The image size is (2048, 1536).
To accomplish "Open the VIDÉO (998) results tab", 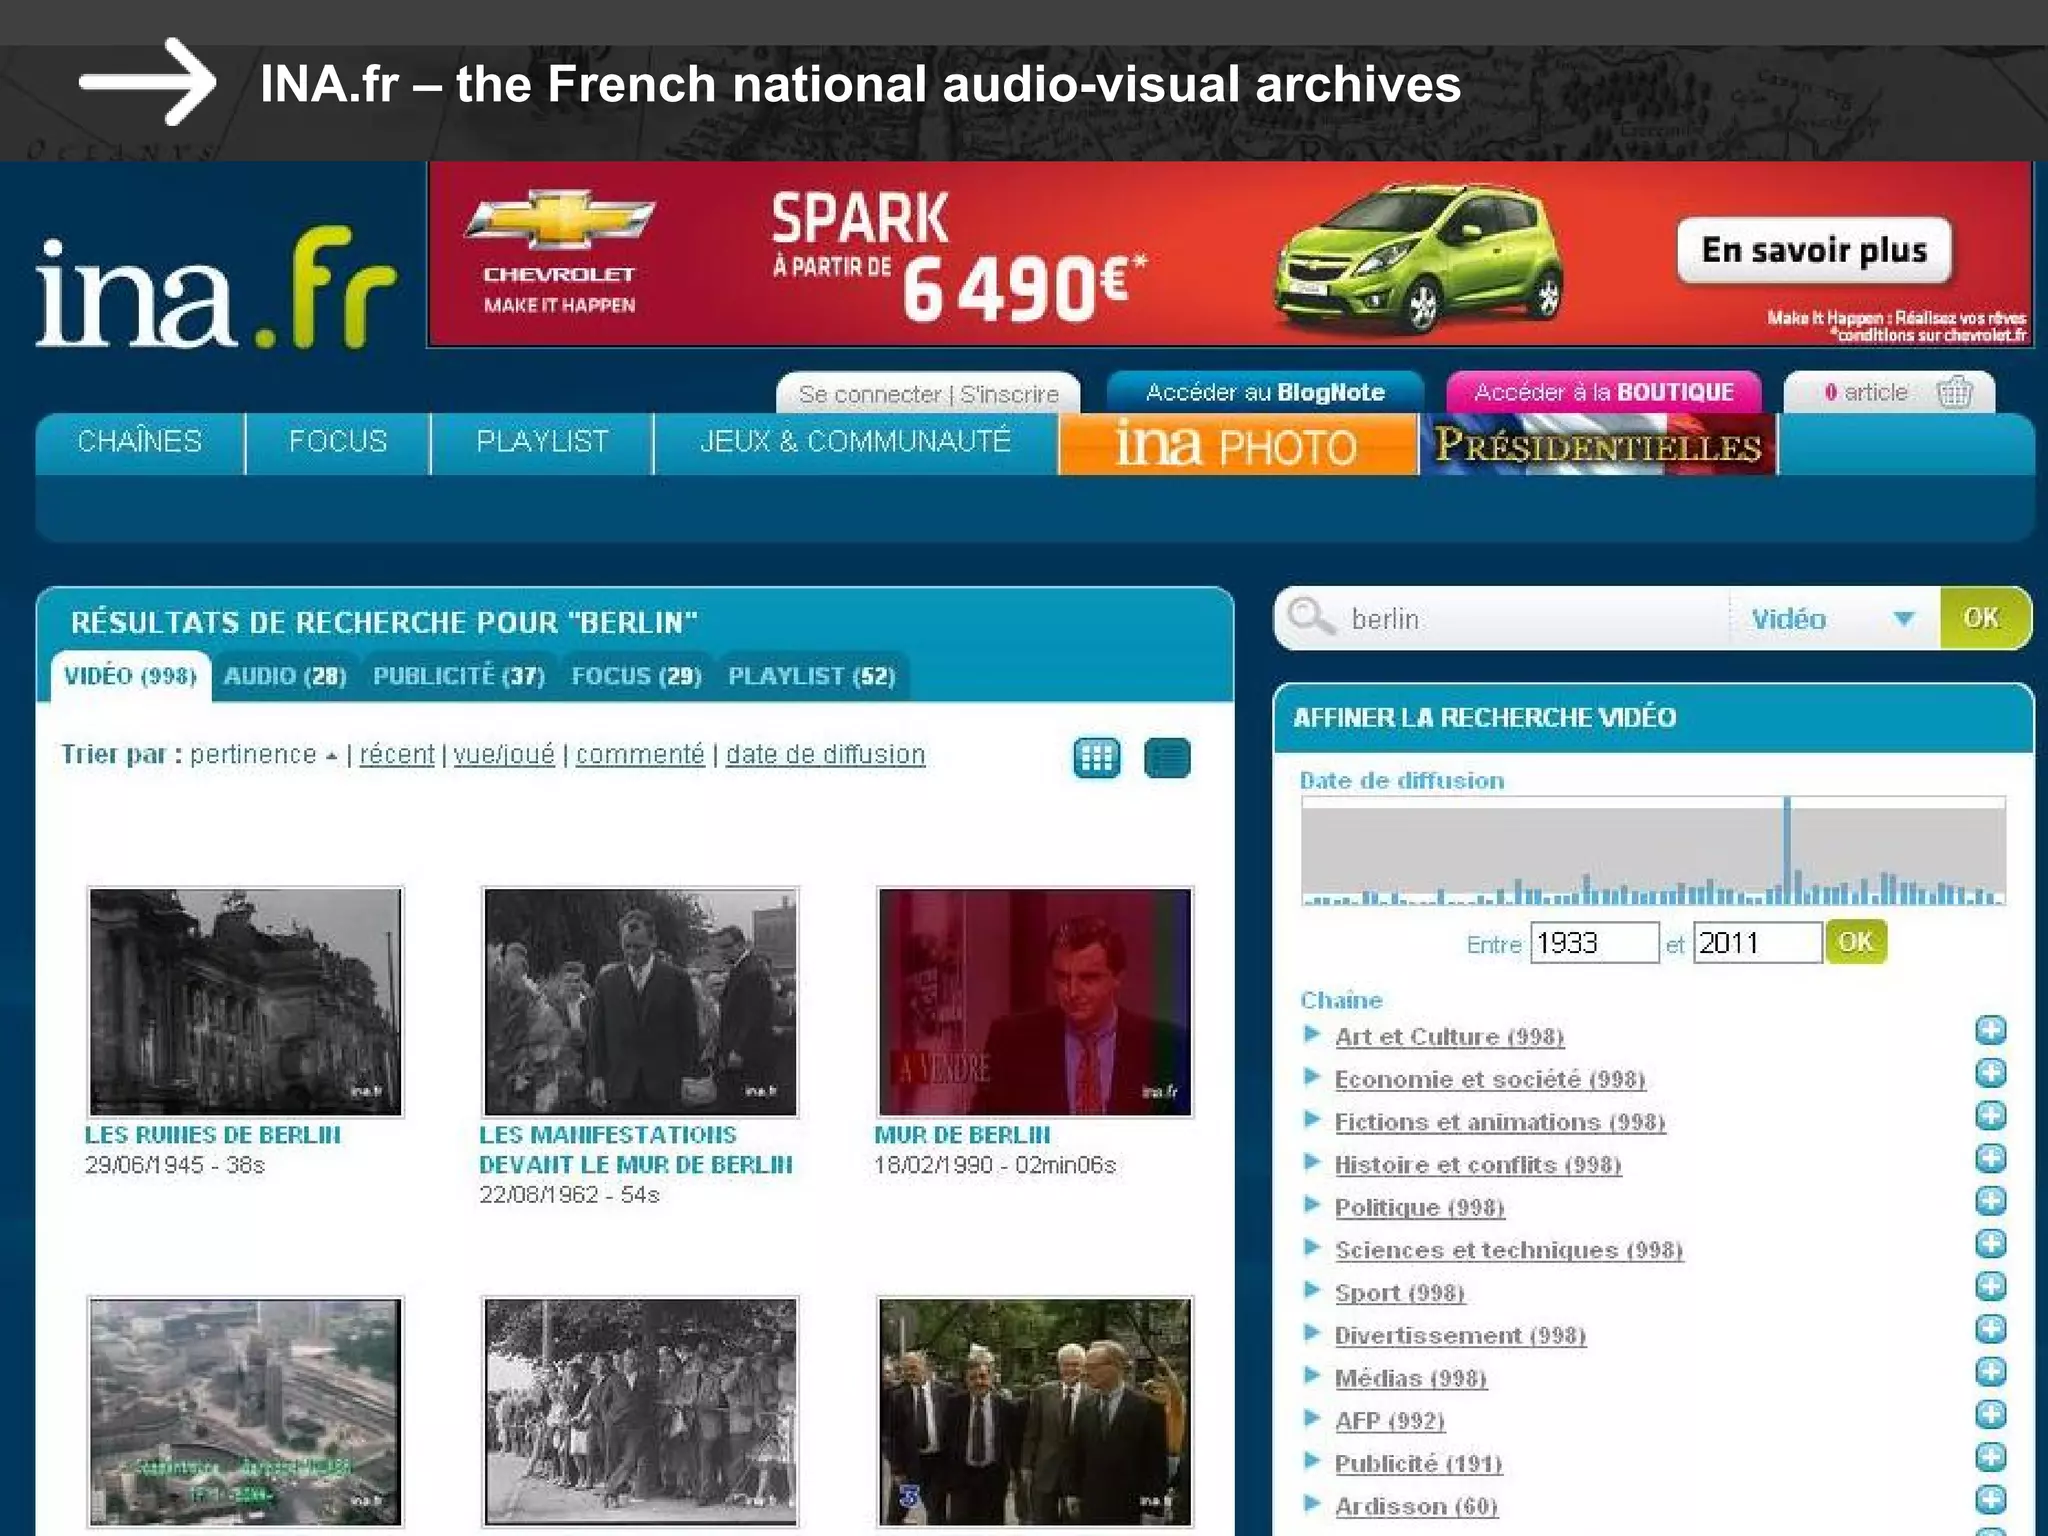I will [130, 676].
